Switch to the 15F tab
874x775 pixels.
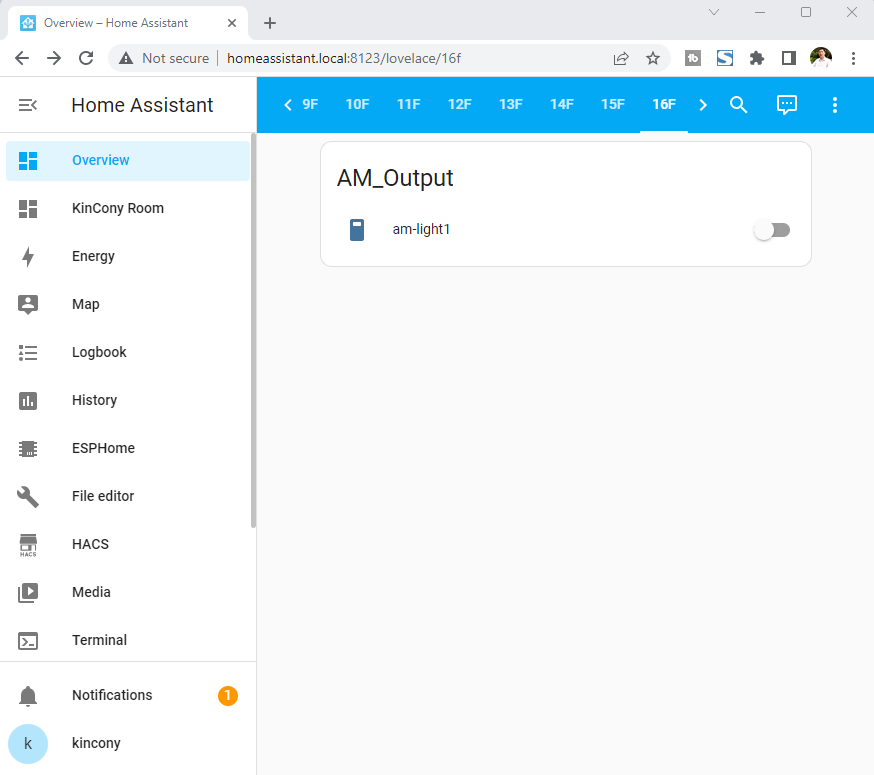[612, 105]
